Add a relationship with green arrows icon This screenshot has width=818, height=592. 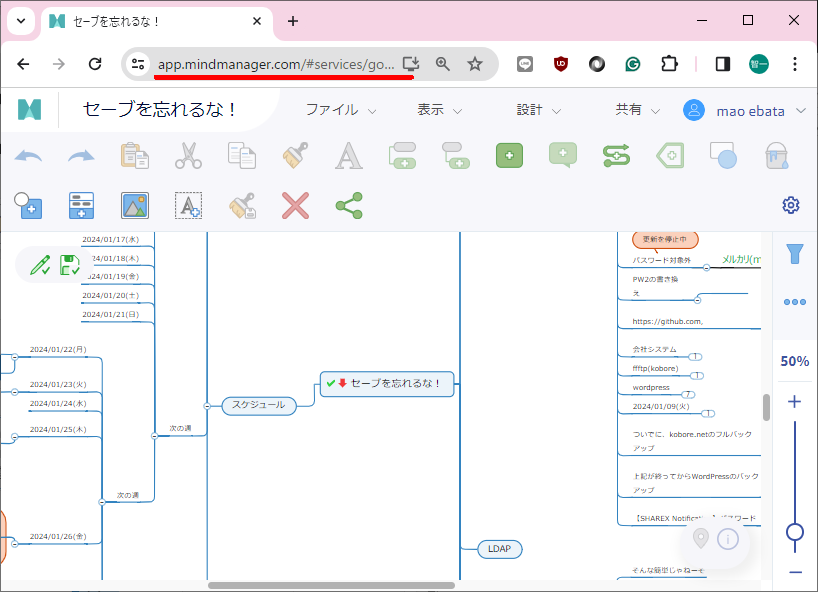(616, 156)
